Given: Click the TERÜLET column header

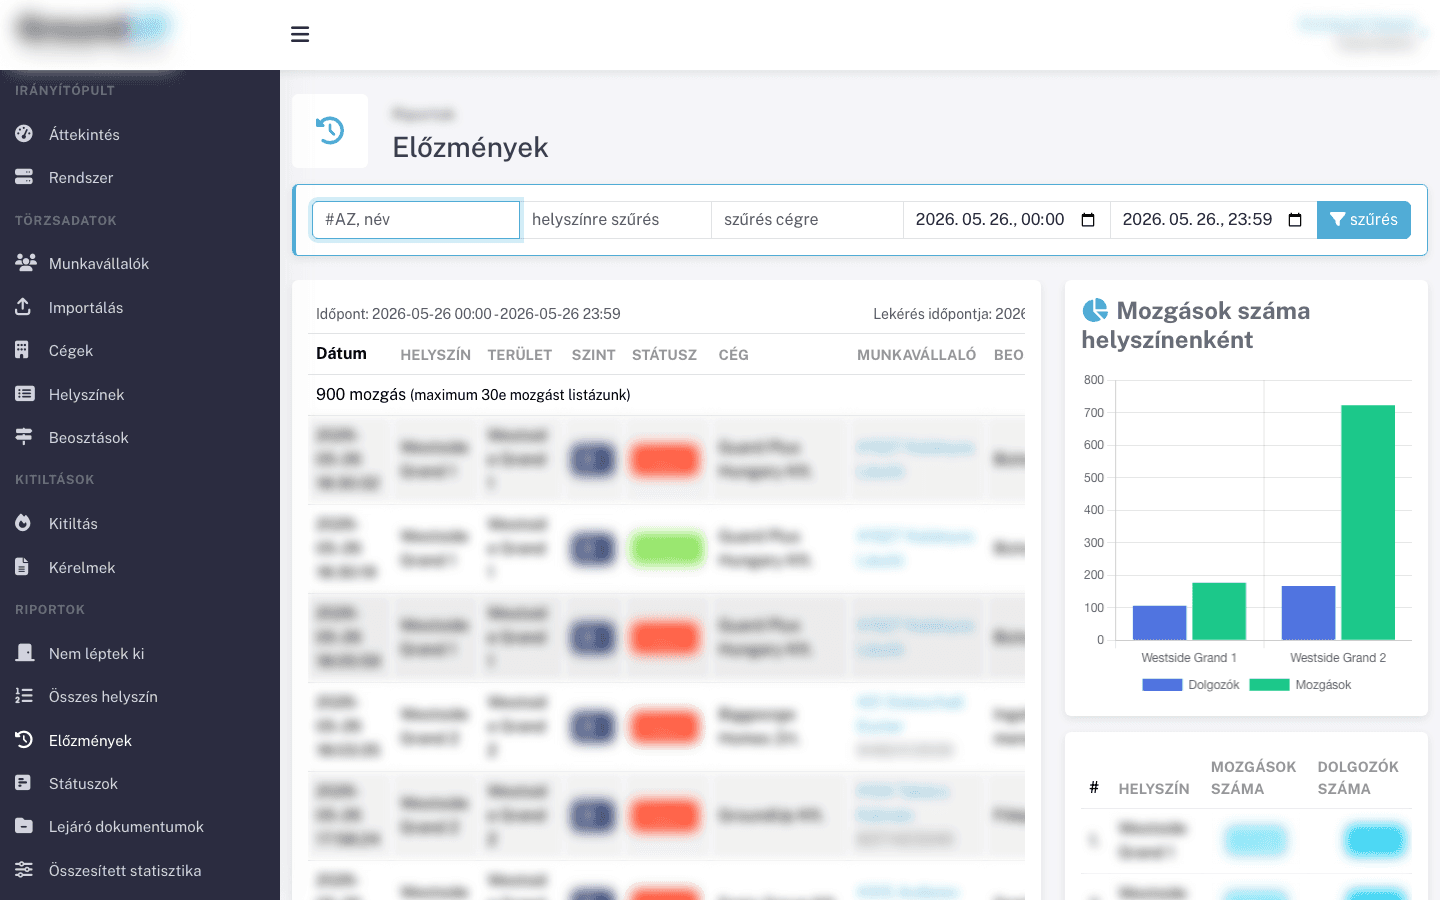Looking at the screenshot, I should [x=520, y=355].
